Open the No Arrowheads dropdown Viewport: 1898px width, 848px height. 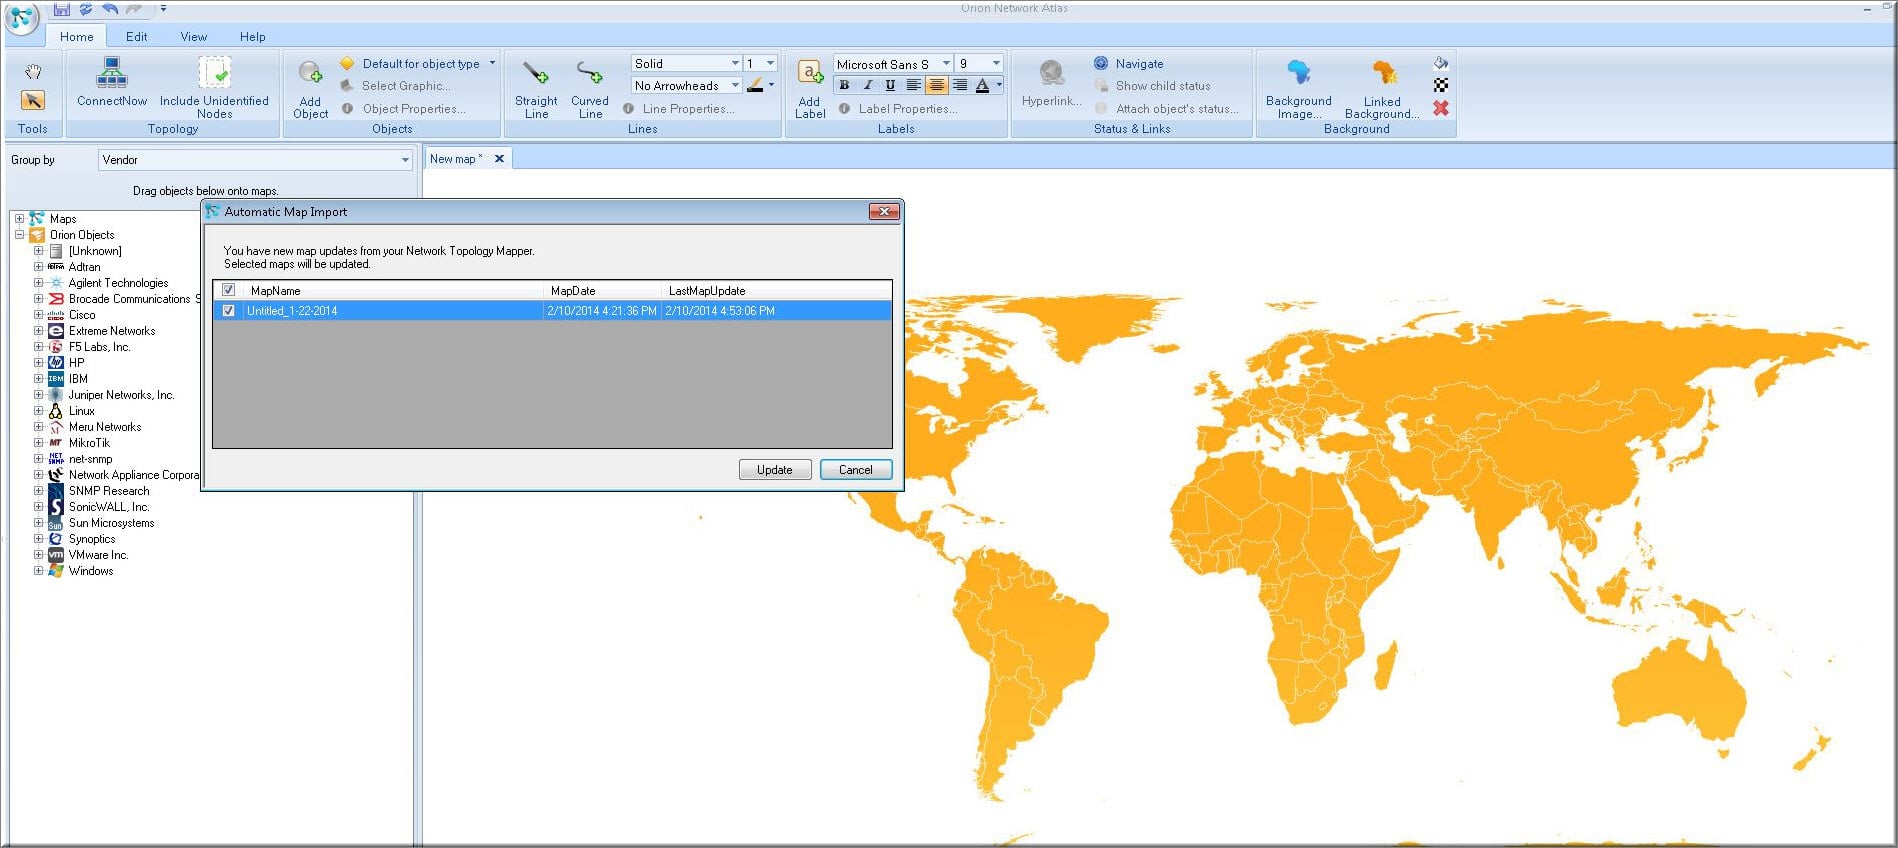pos(735,86)
